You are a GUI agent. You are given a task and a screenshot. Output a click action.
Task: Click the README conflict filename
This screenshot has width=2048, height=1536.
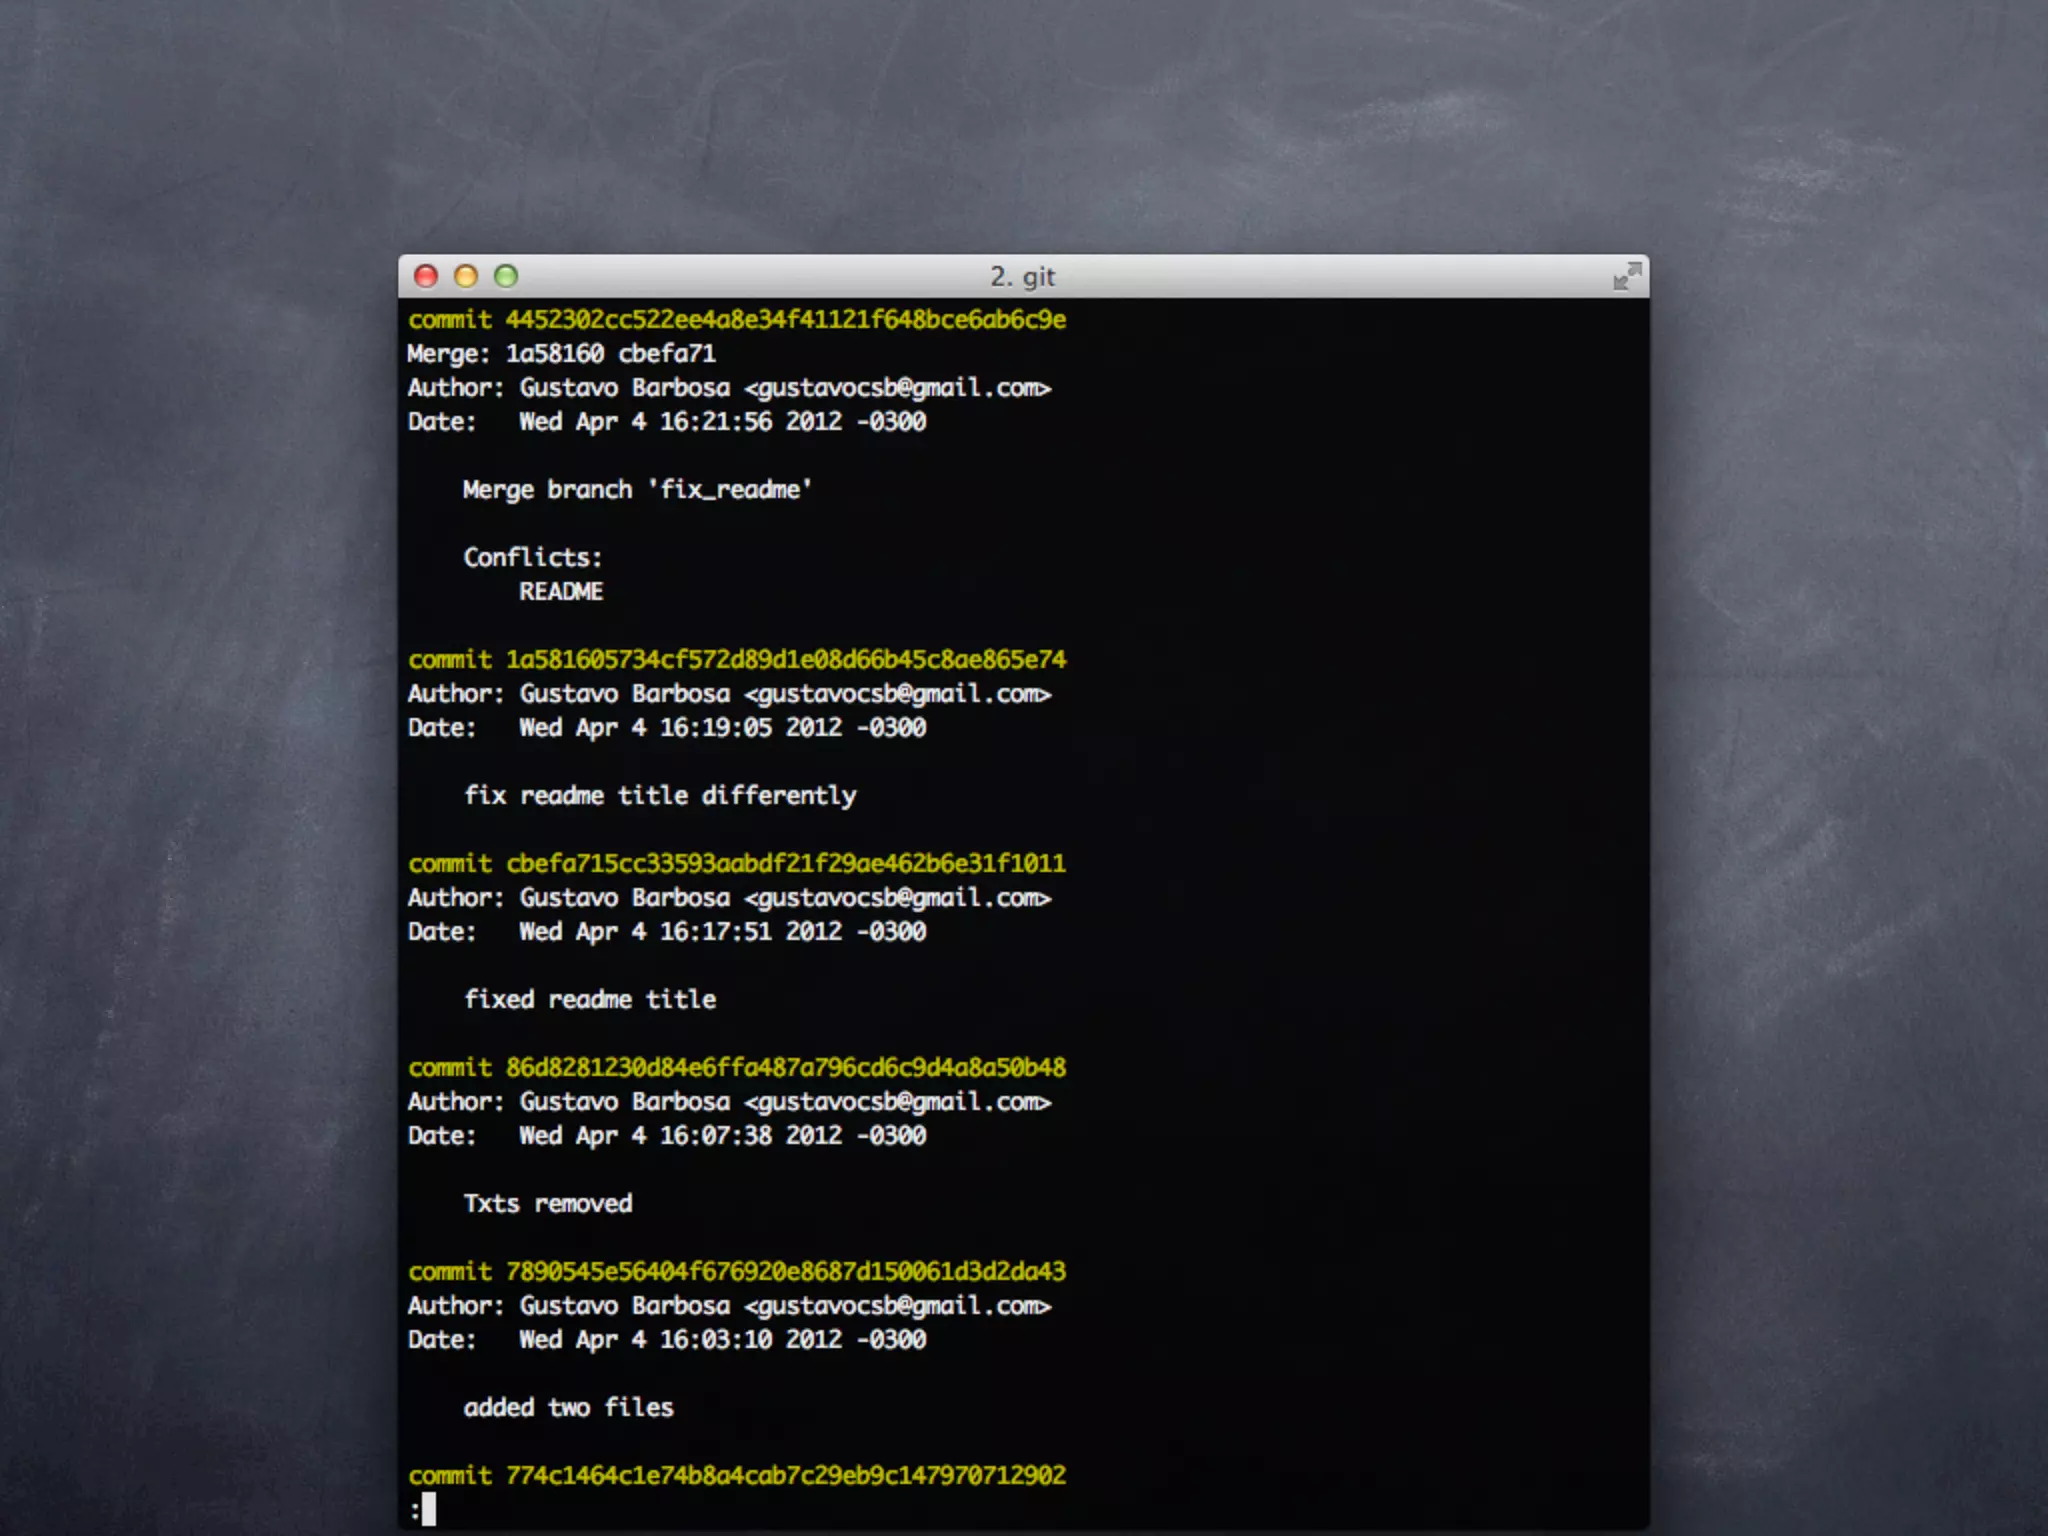click(560, 592)
